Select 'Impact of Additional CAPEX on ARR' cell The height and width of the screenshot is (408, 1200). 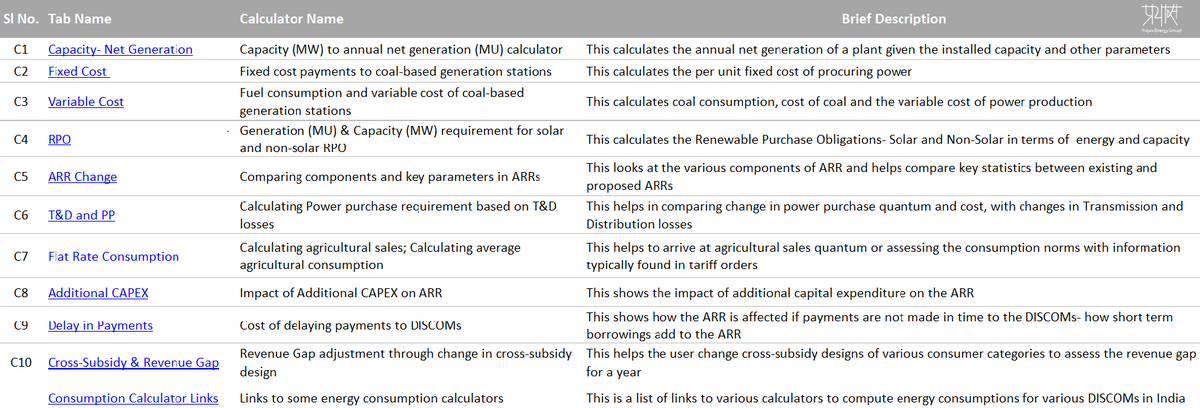click(340, 293)
